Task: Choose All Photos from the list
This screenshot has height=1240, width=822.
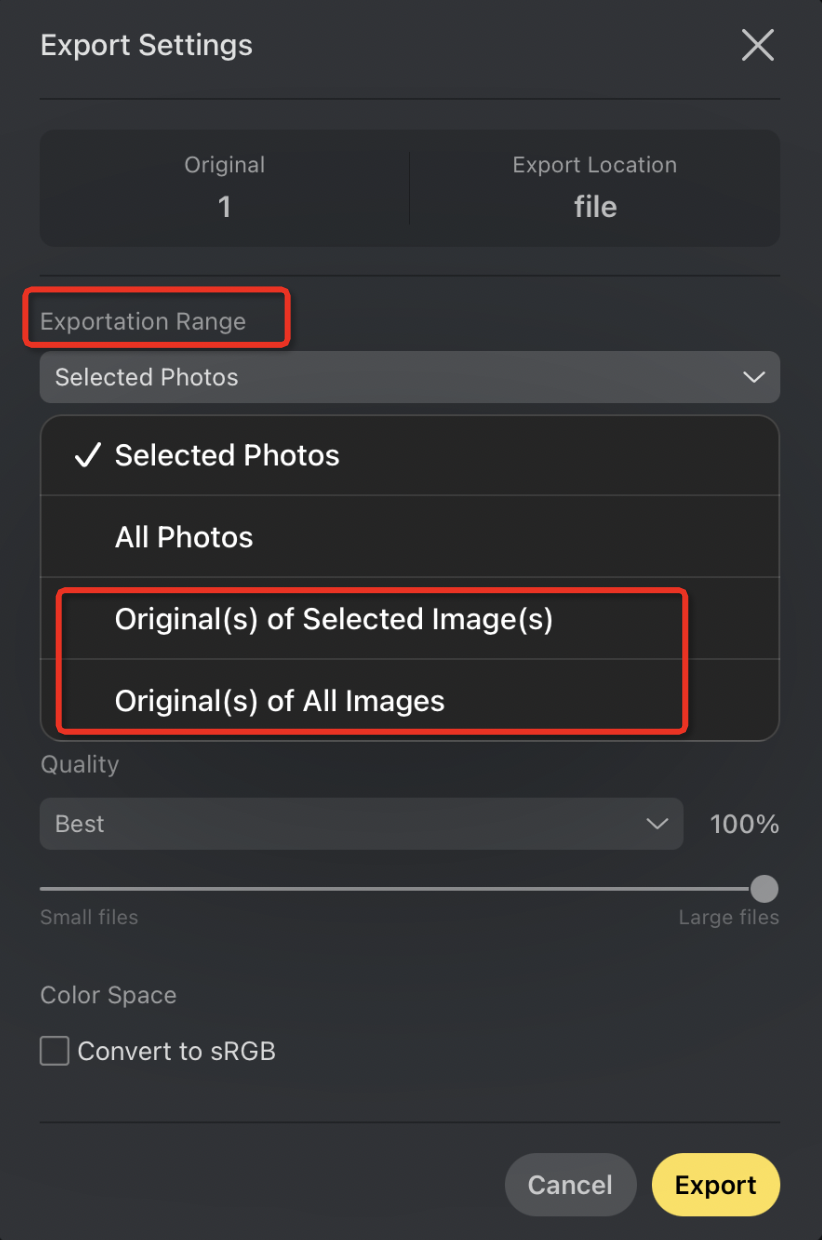Action: [410, 537]
